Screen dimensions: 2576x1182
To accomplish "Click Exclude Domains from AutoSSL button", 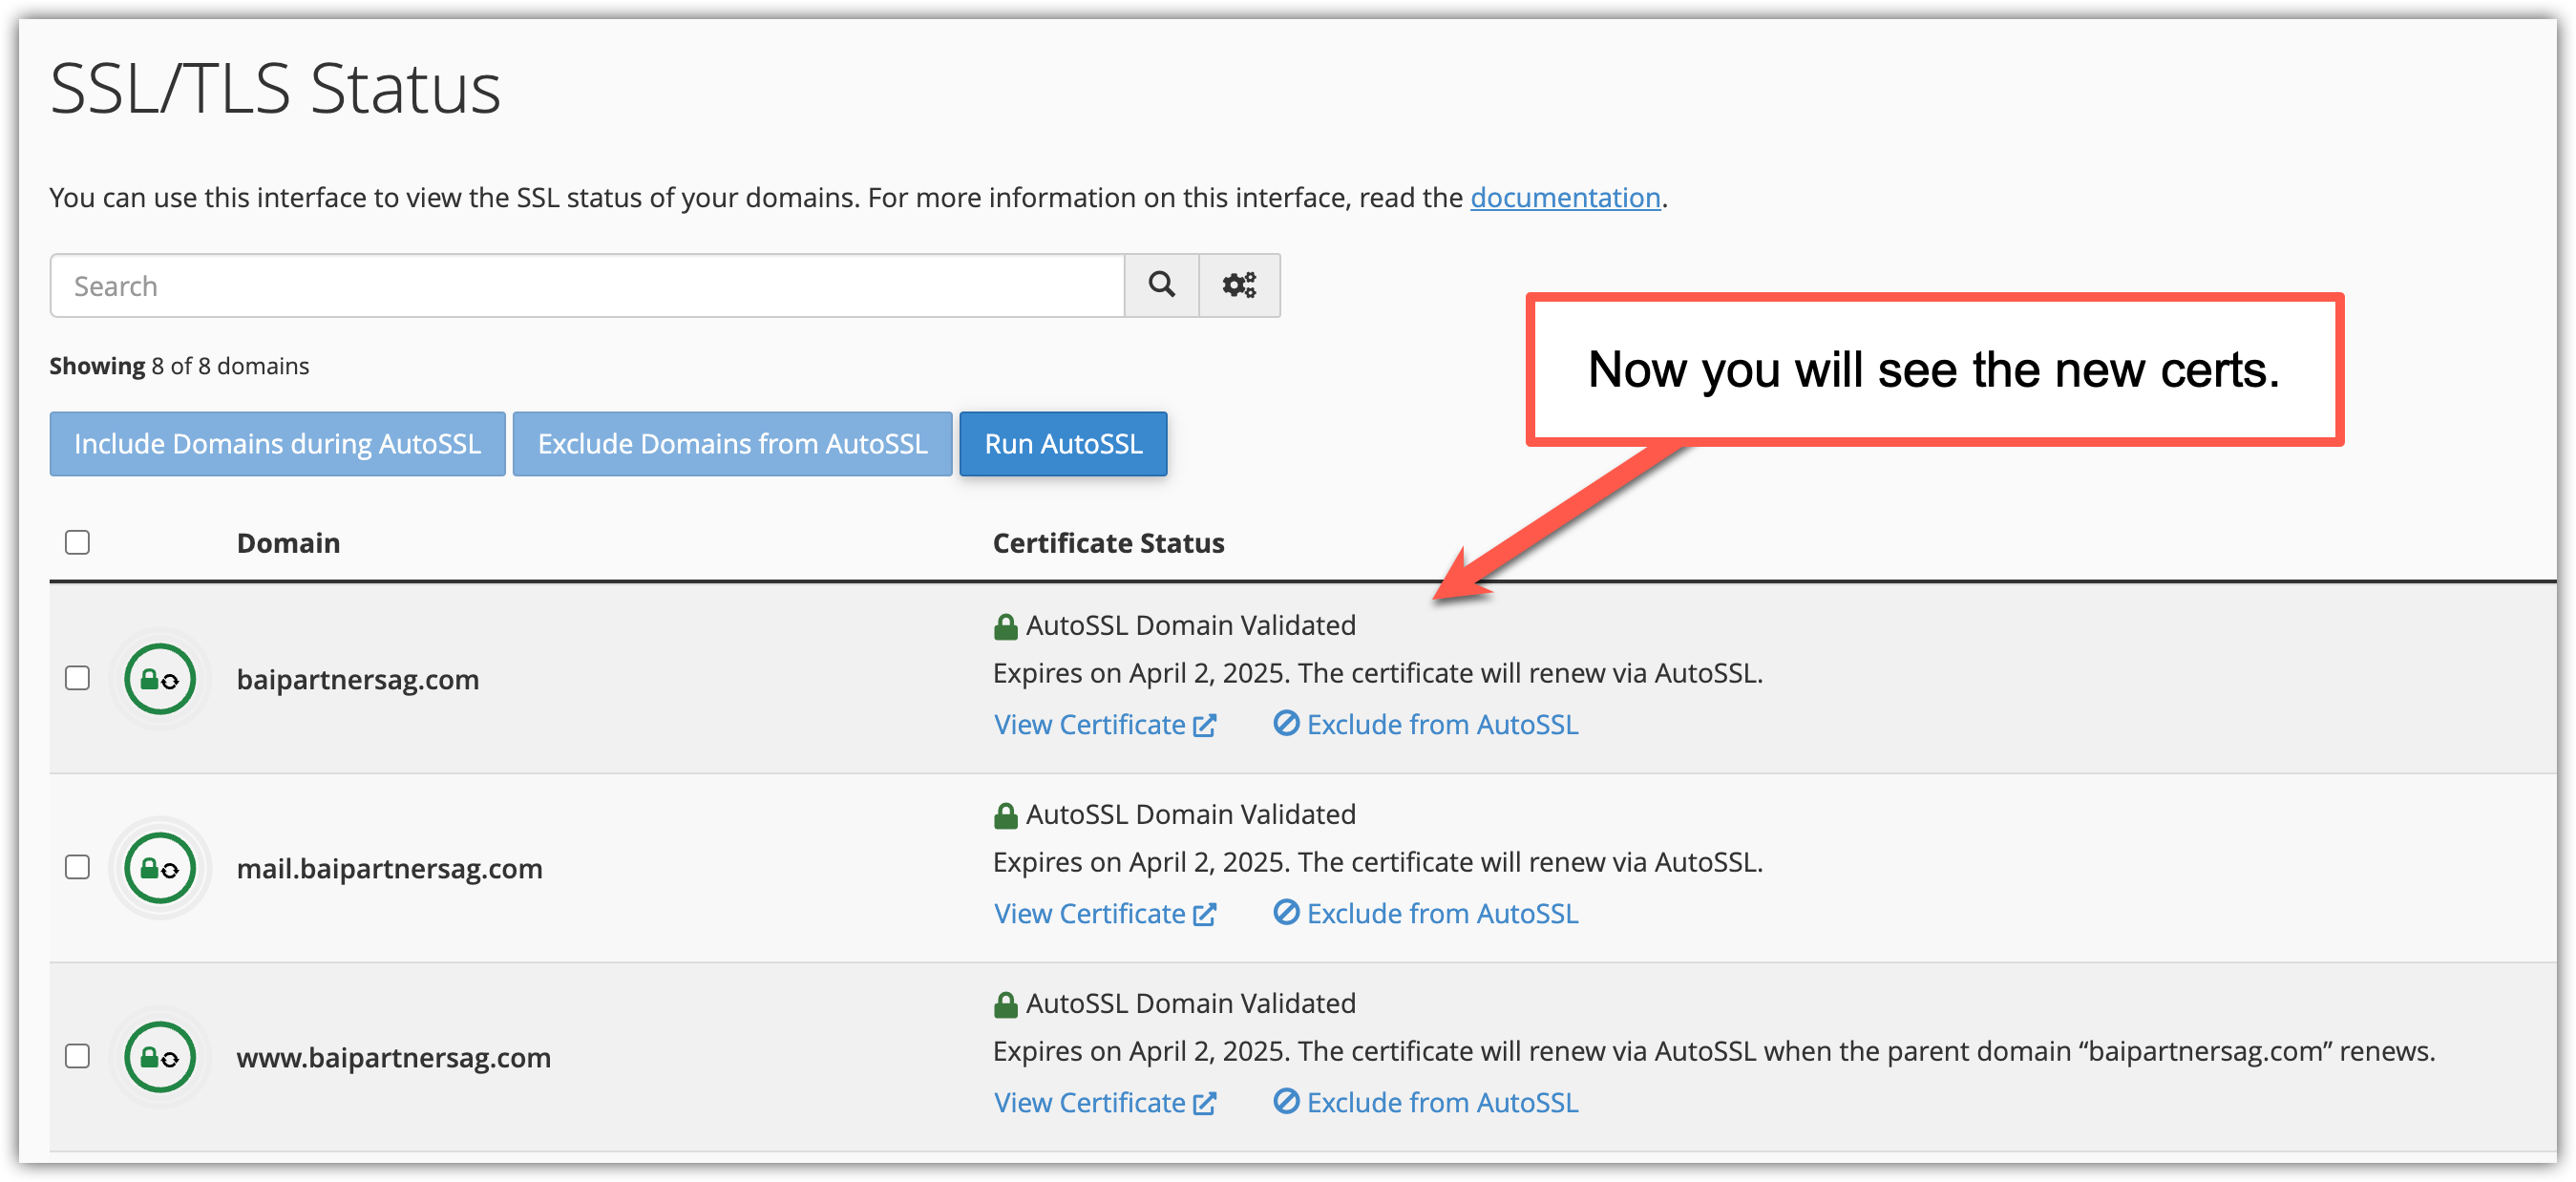I will 732,443.
